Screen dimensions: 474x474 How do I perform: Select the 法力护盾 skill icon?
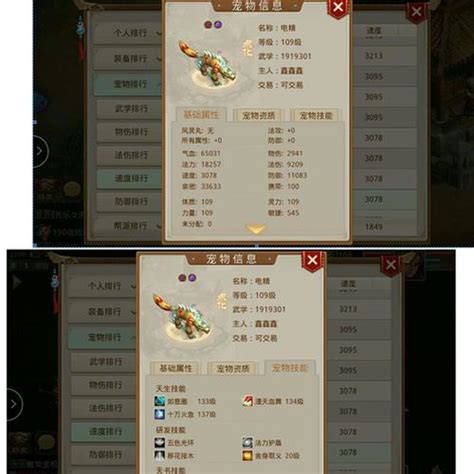click(x=247, y=443)
